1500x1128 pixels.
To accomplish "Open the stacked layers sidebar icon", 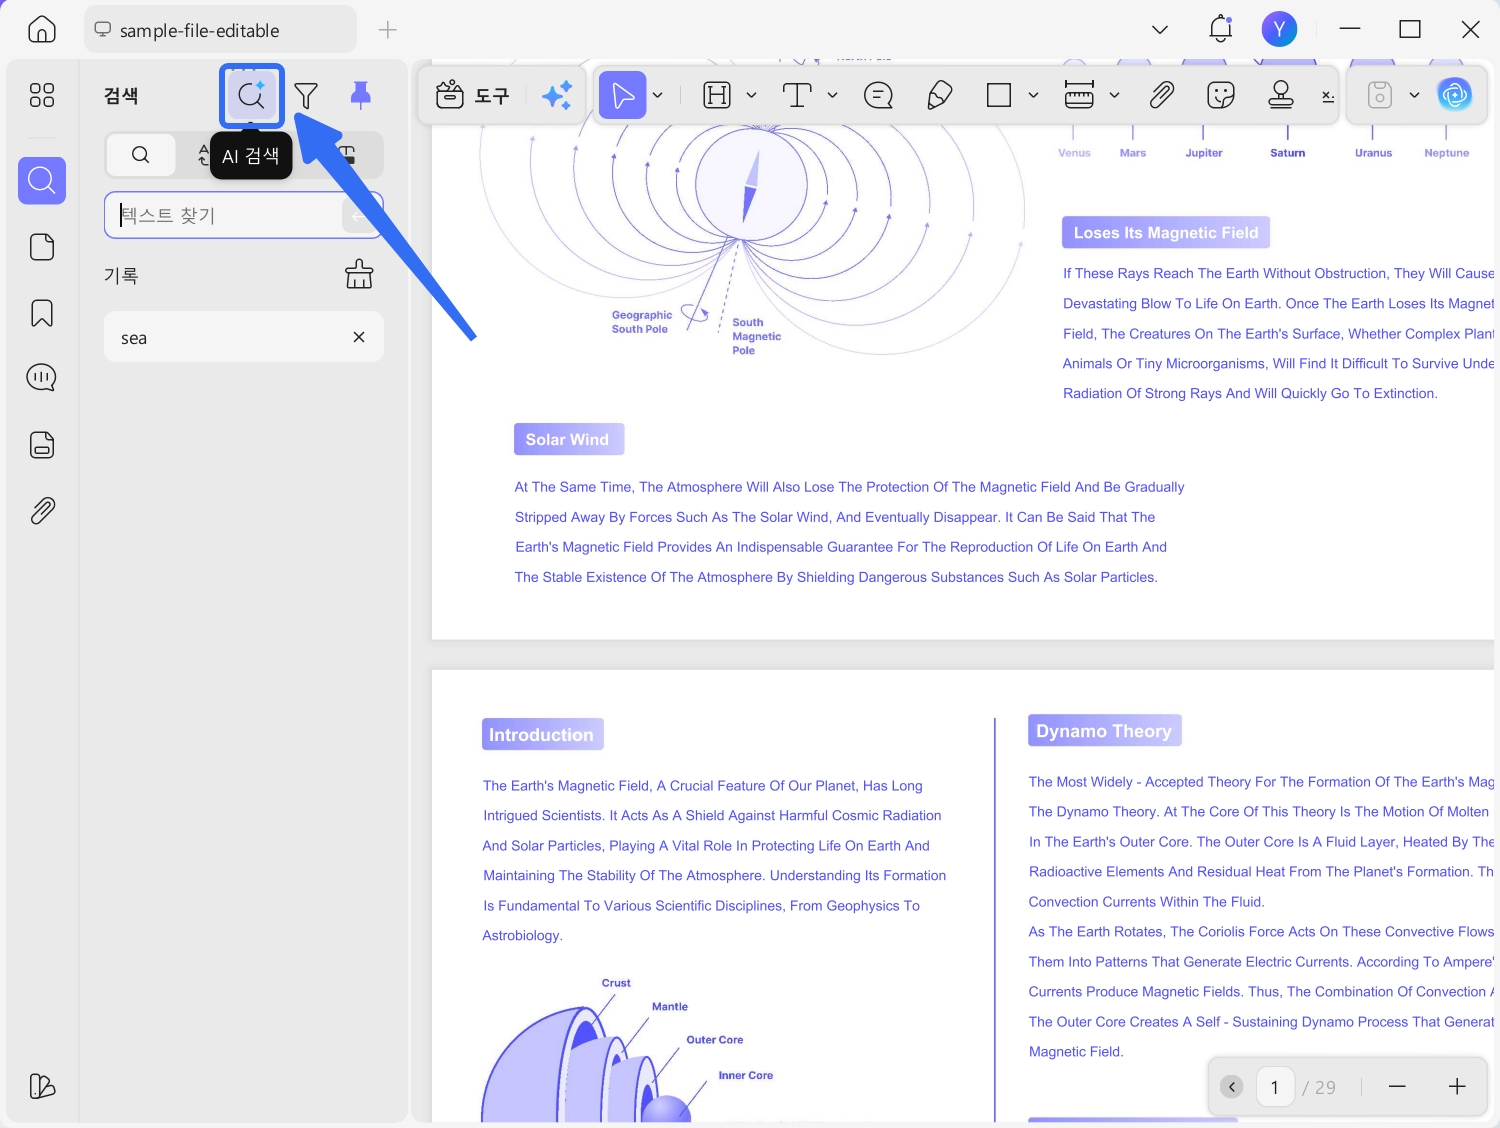I will point(42,445).
